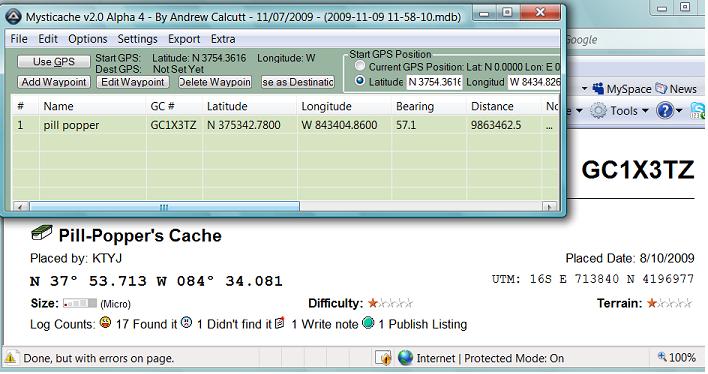
Task: Click the Tools gear icon in browser
Action: coord(599,111)
